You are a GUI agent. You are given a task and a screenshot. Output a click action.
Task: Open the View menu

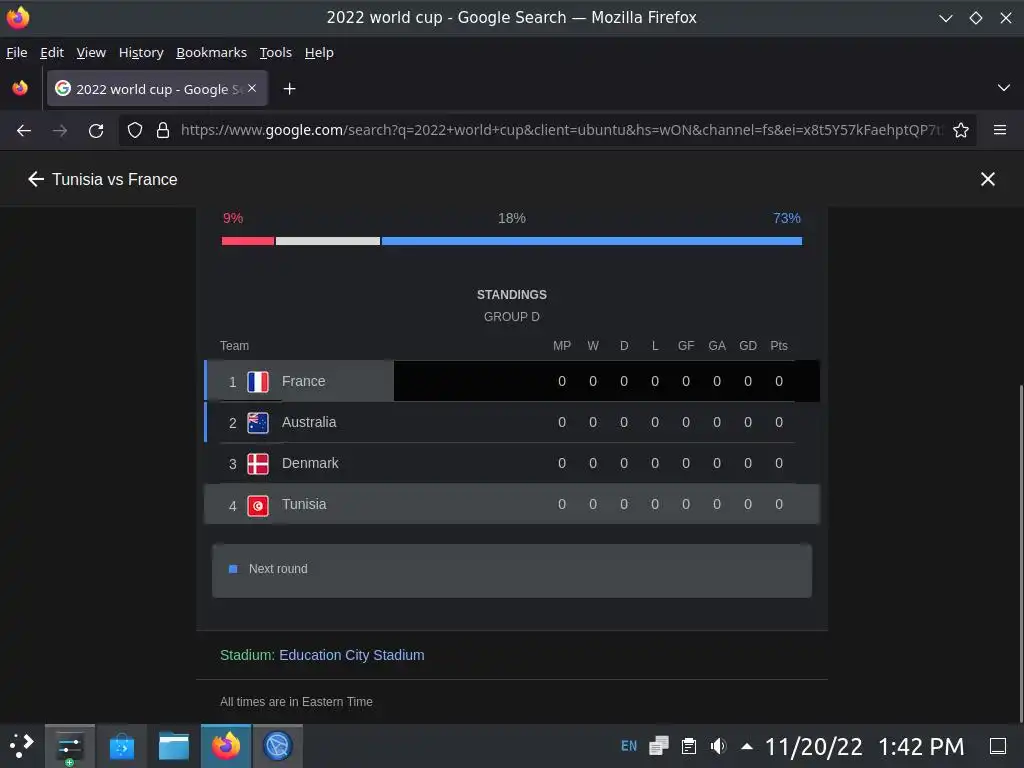pyautogui.click(x=91, y=52)
